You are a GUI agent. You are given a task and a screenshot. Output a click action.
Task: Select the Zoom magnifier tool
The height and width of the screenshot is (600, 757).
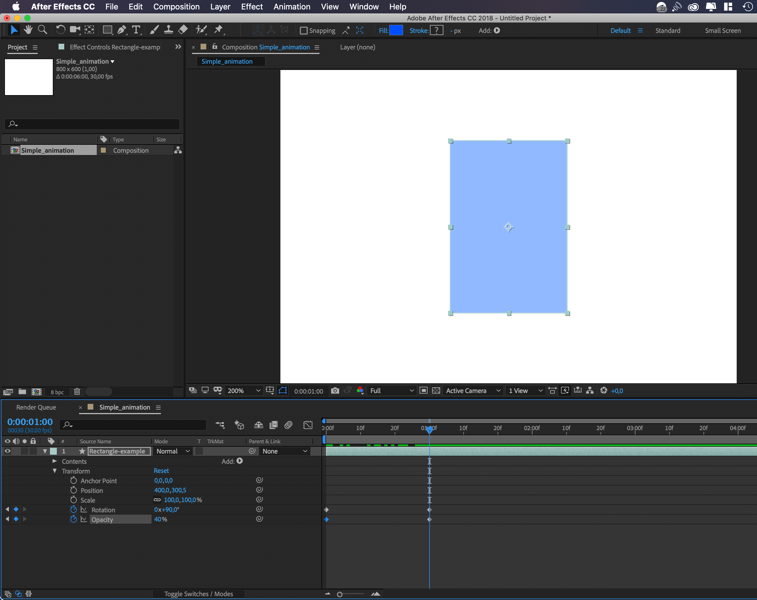click(x=42, y=30)
